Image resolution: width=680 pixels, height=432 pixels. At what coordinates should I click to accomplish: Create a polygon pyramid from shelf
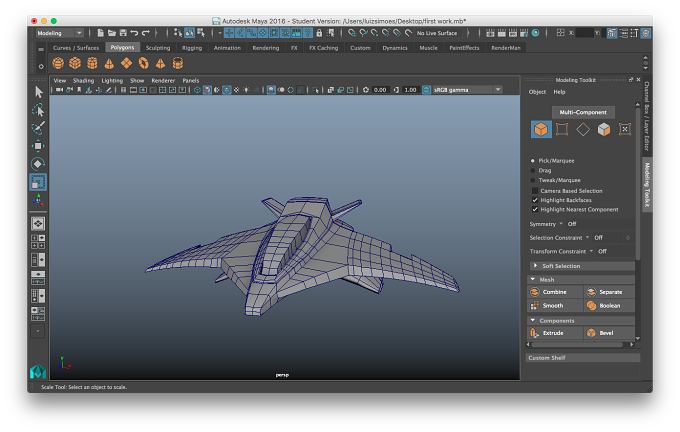click(160, 63)
